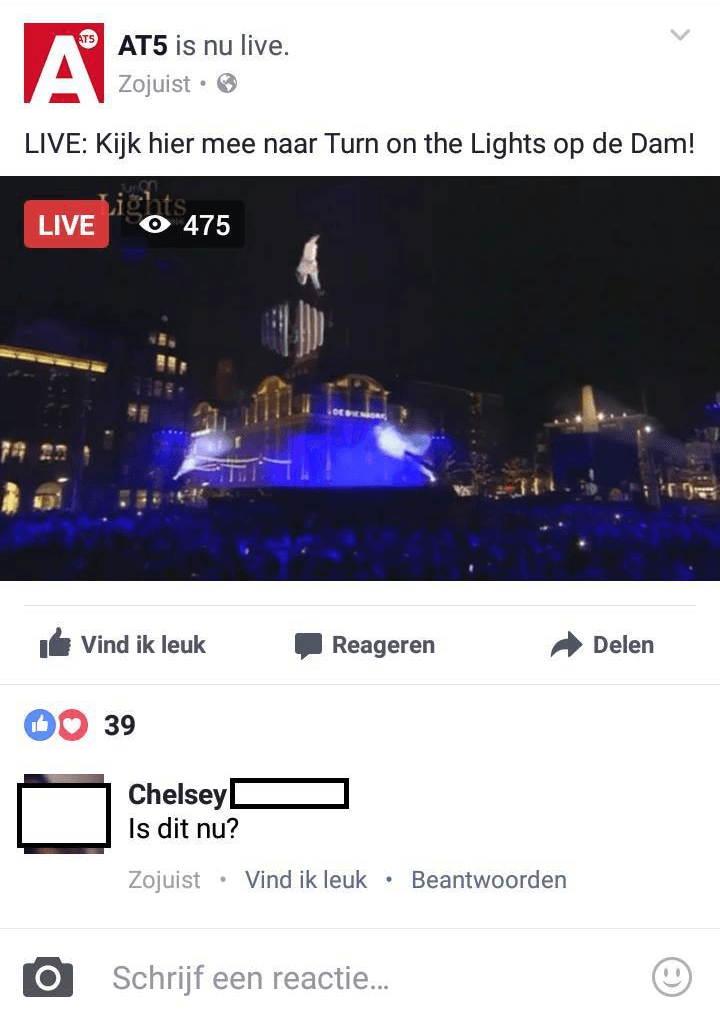This screenshot has height=1015, width=720.
Task: Like Chelsey's comment via Vind ik leuk
Action: tap(306, 880)
